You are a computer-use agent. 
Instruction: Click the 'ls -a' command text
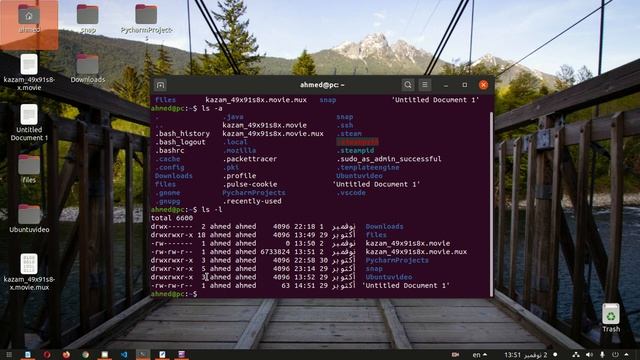(x=212, y=108)
